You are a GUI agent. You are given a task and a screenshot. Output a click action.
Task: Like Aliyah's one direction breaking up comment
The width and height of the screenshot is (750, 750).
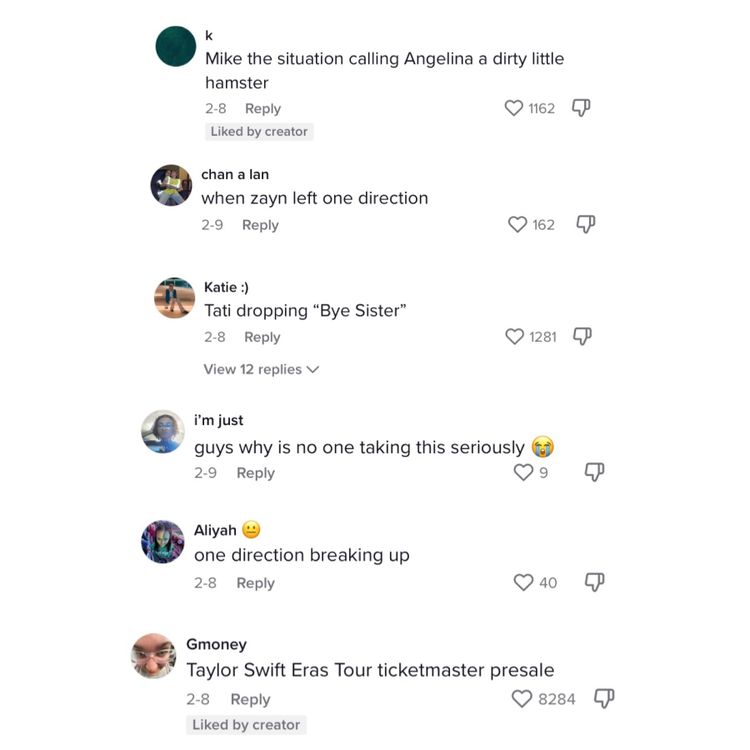523,582
